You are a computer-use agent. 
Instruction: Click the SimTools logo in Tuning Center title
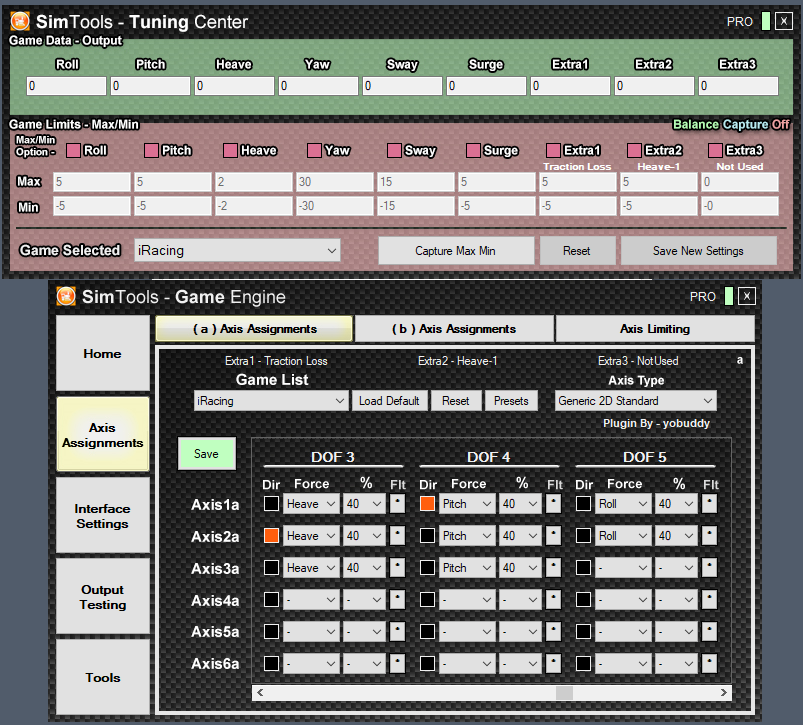click(x=20, y=21)
